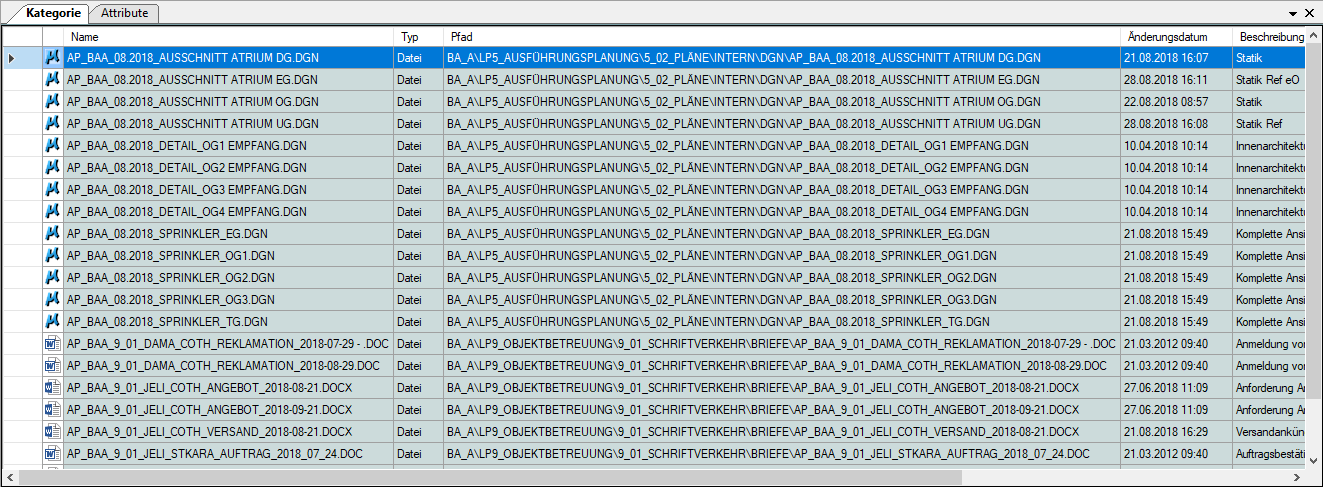
Task: Click Word icon of JELI_COTH_VERSAND_2018-08-21
Action: [53, 432]
